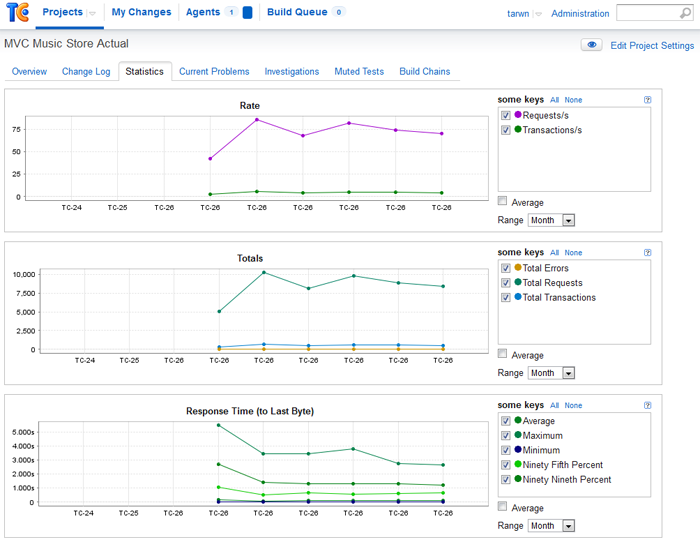Viewport: 700px width, 542px height.
Task: Enable Average checkbox under Response Time chart
Action: (502, 506)
